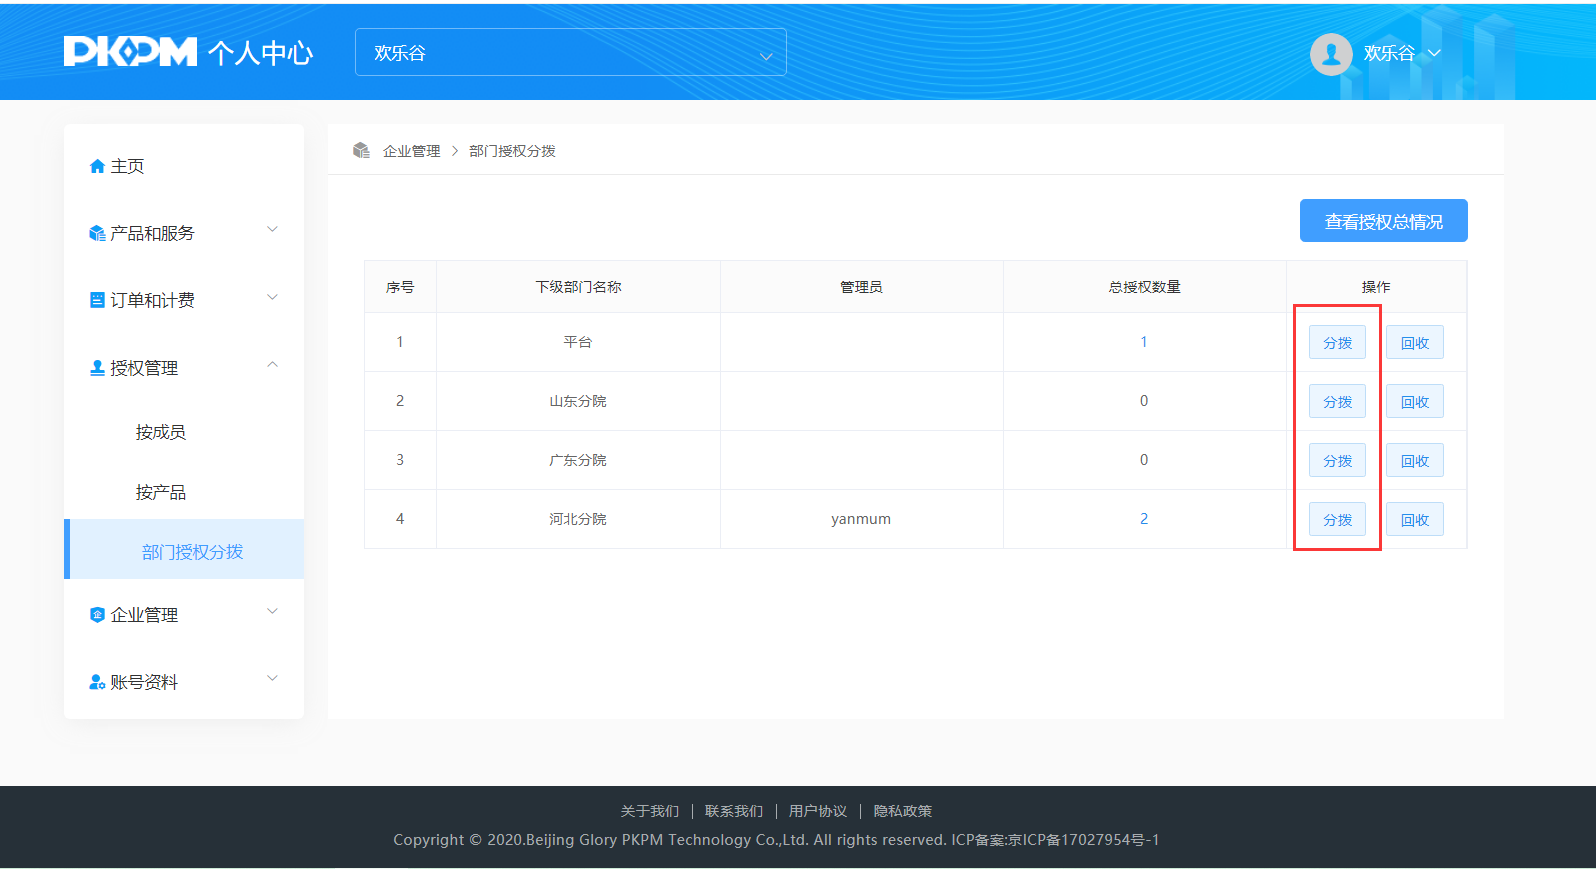
Task: Select 按成员 in the sidebar
Action: (x=161, y=432)
